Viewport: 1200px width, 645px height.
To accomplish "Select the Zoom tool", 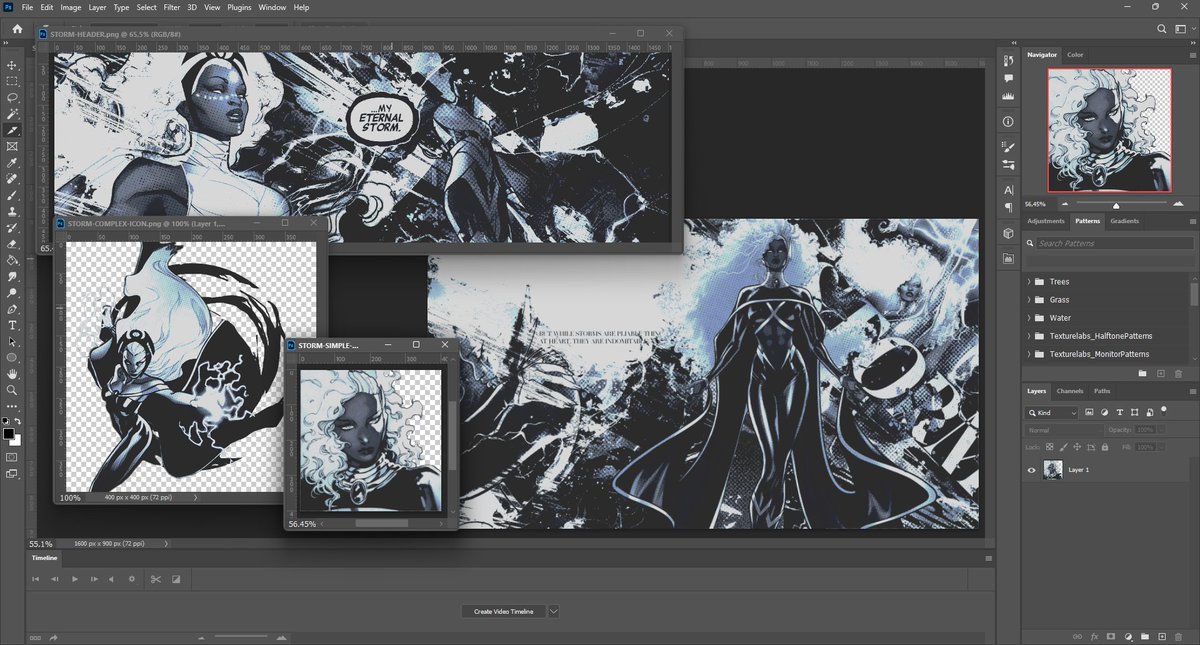I will [x=12, y=390].
